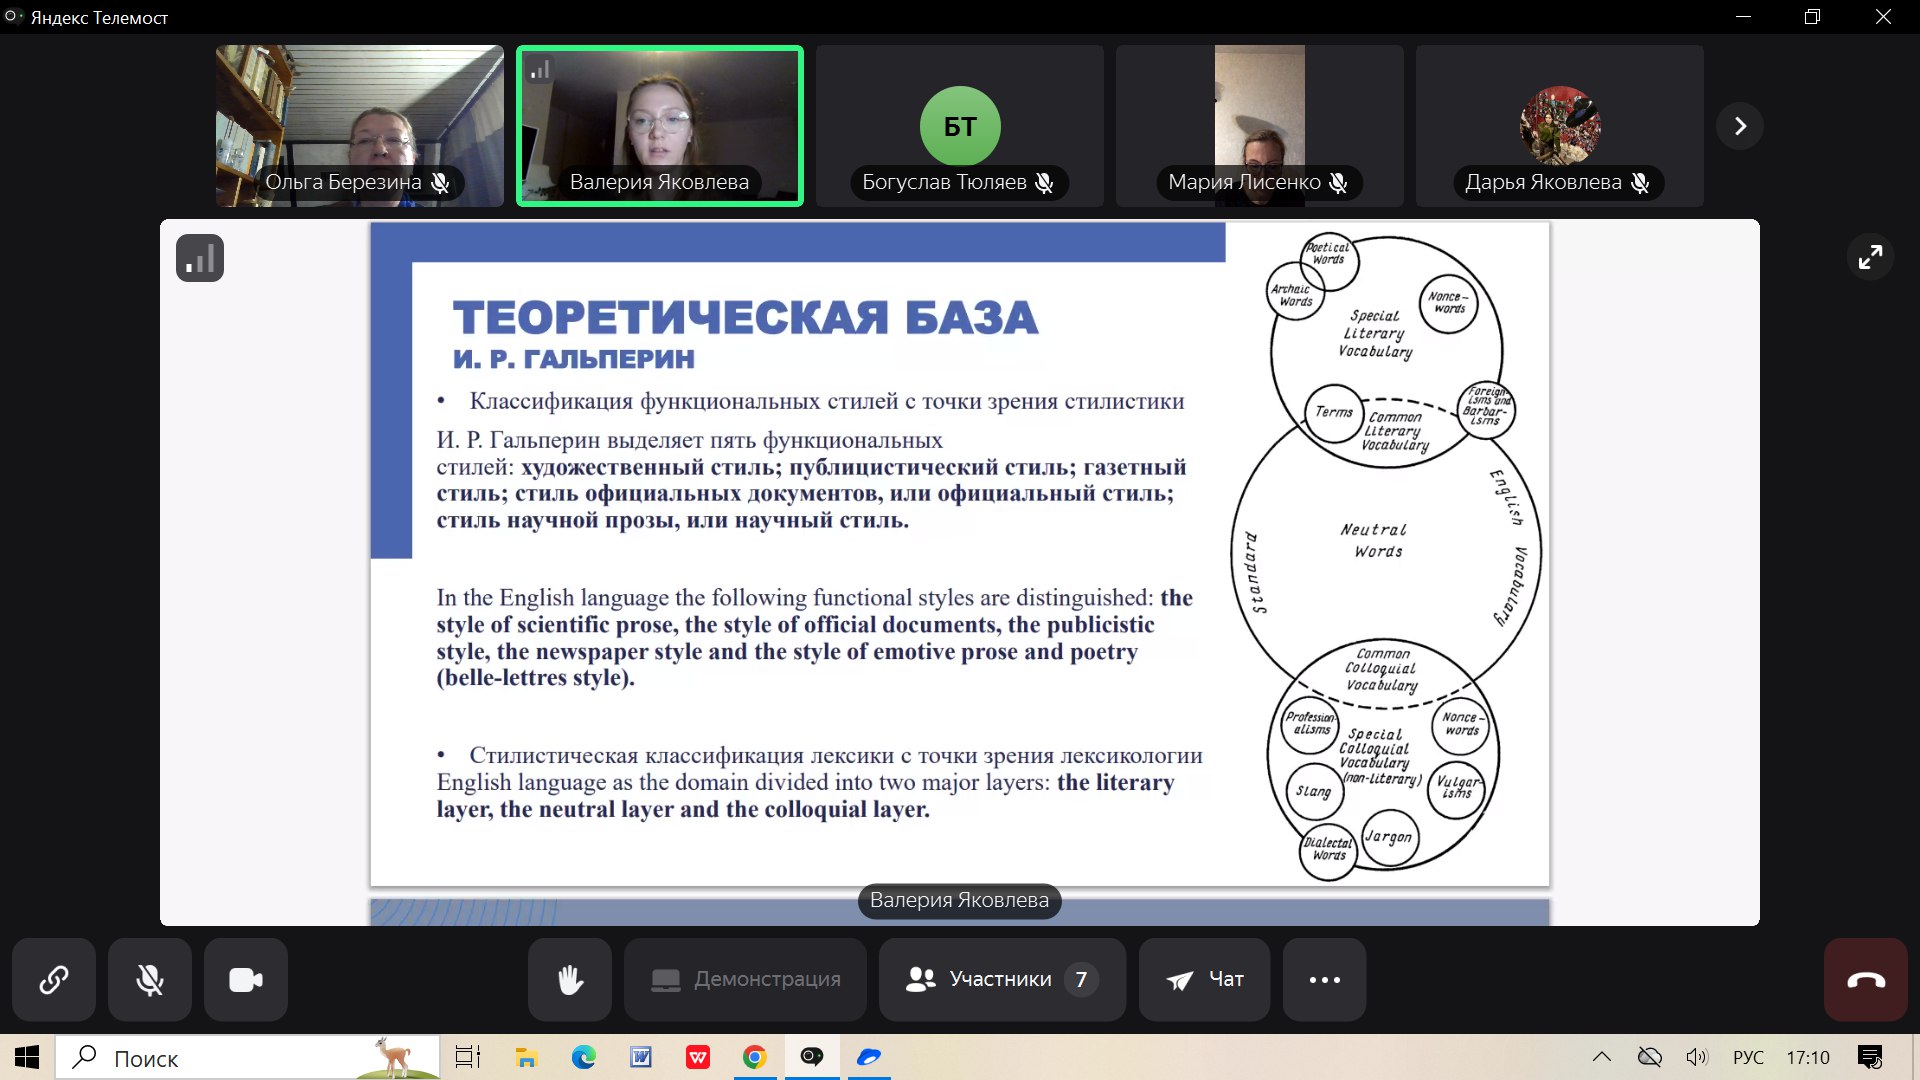Unmute the microphone in bottom bar
Image resolution: width=1920 pixels, height=1080 pixels.
[x=150, y=980]
